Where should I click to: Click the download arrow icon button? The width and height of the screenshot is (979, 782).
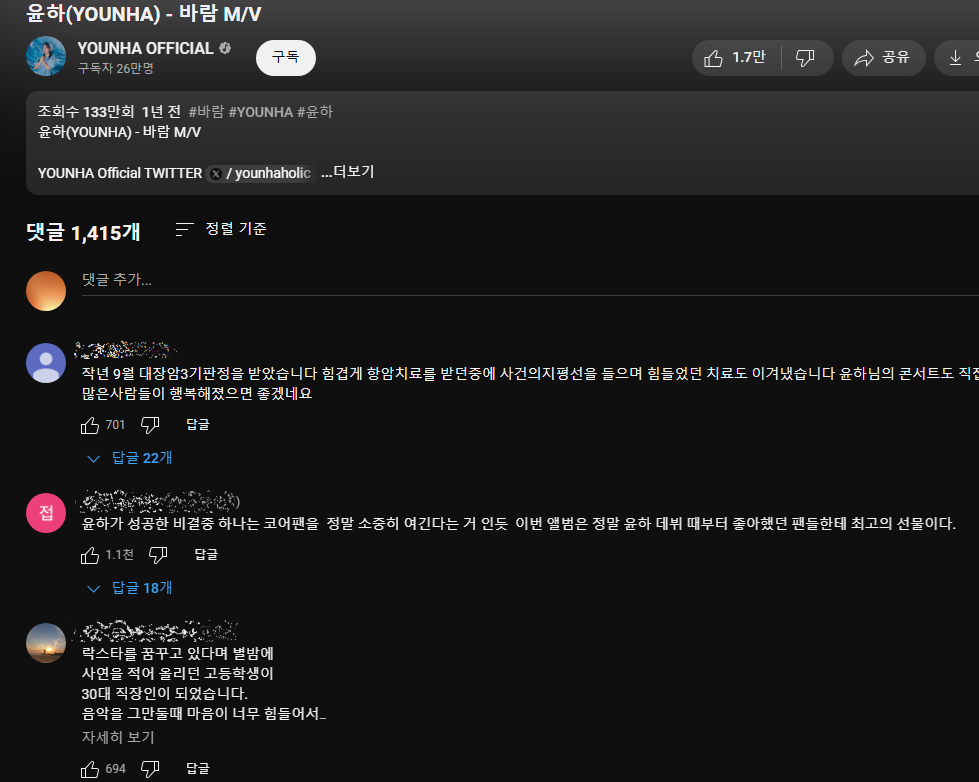[956, 58]
